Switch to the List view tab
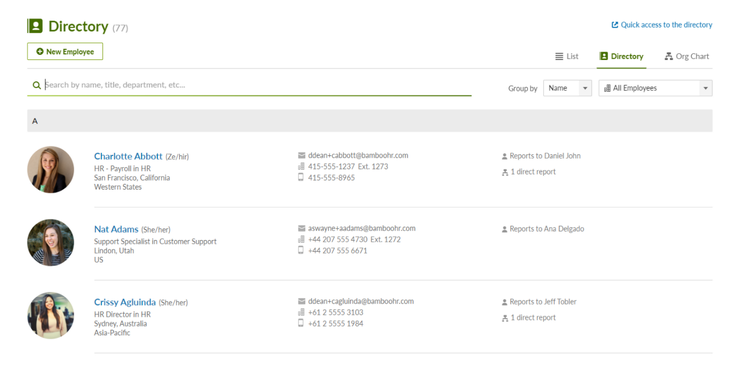750x378 pixels. 567,56
